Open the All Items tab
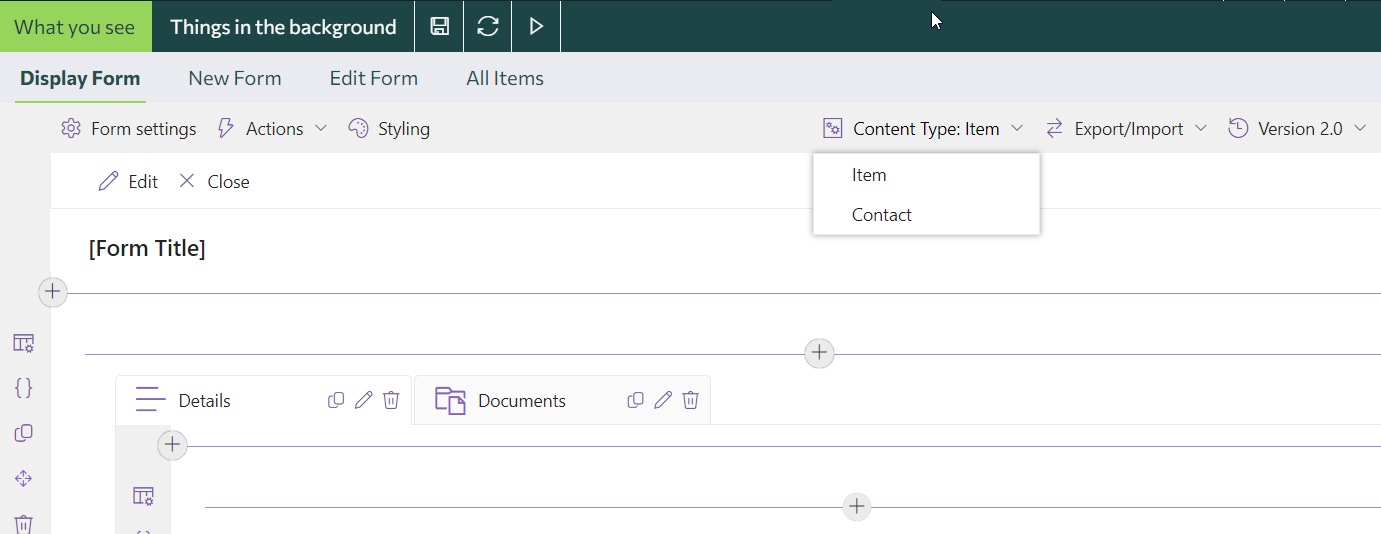The height and width of the screenshot is (534, 1381). point(505,78)
